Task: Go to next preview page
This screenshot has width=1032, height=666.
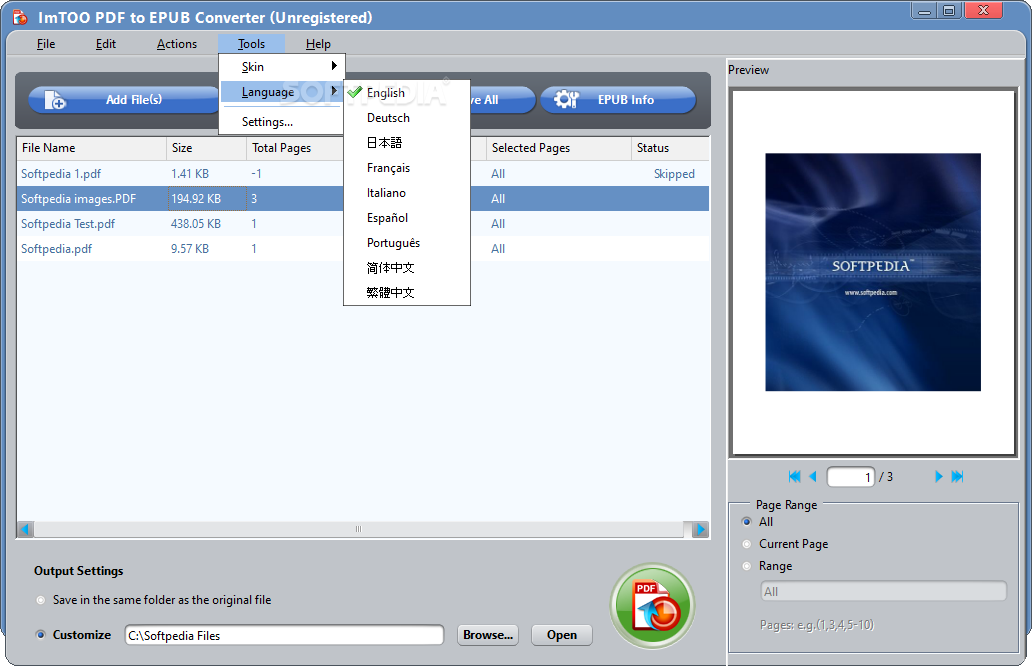Action: coord(939,476)
